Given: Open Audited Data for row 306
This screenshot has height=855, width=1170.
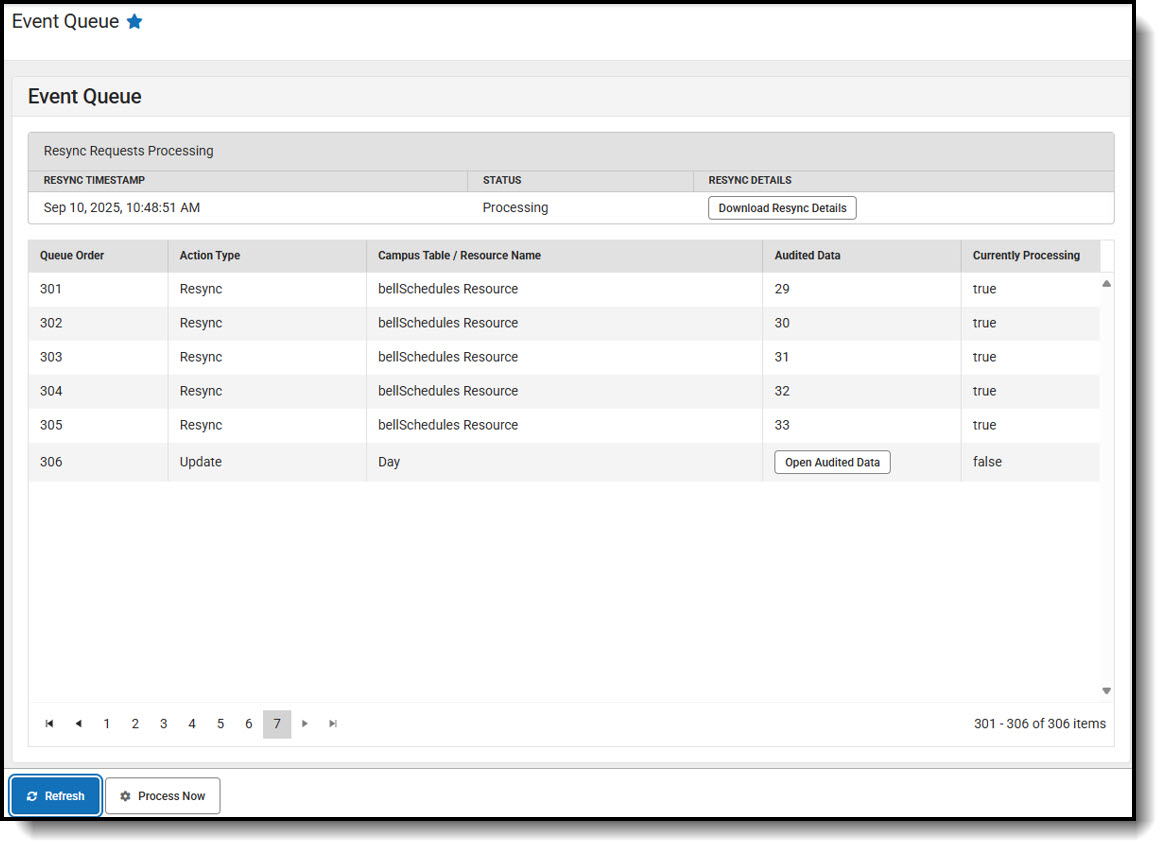Looking at the screenshot, I should 832,463.
